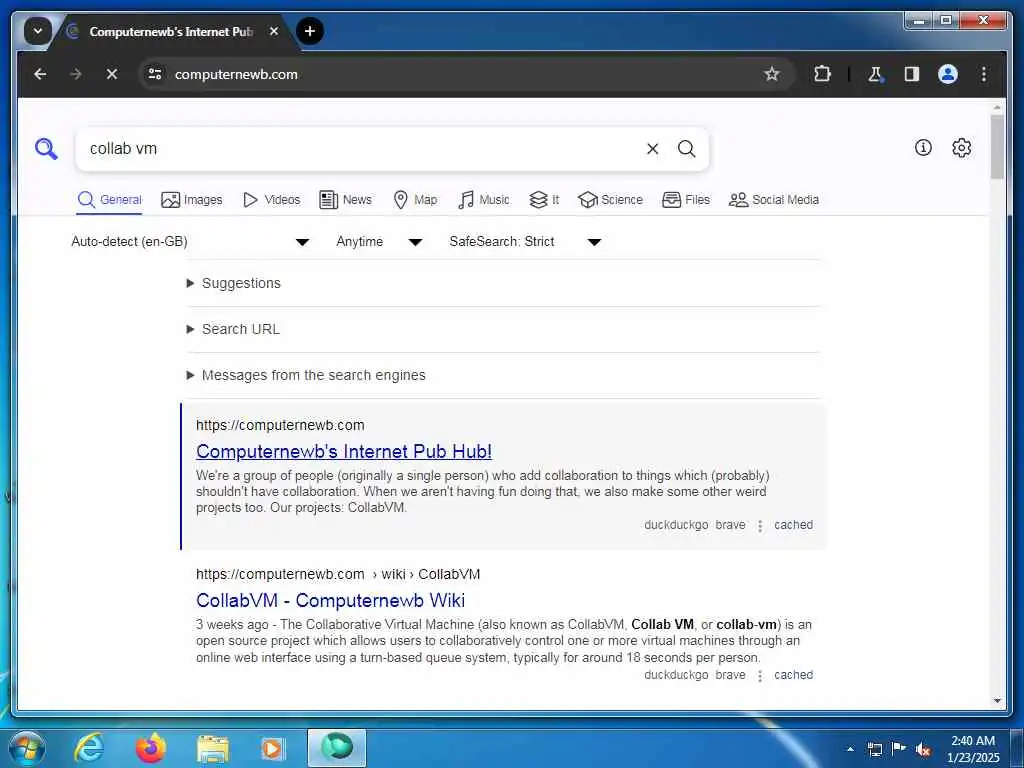Screen dimensions: 1024x768
Task: Open the Auto-detect (en-GB) language dropdown
Action: pyautogui.click(x=190, y=242)
